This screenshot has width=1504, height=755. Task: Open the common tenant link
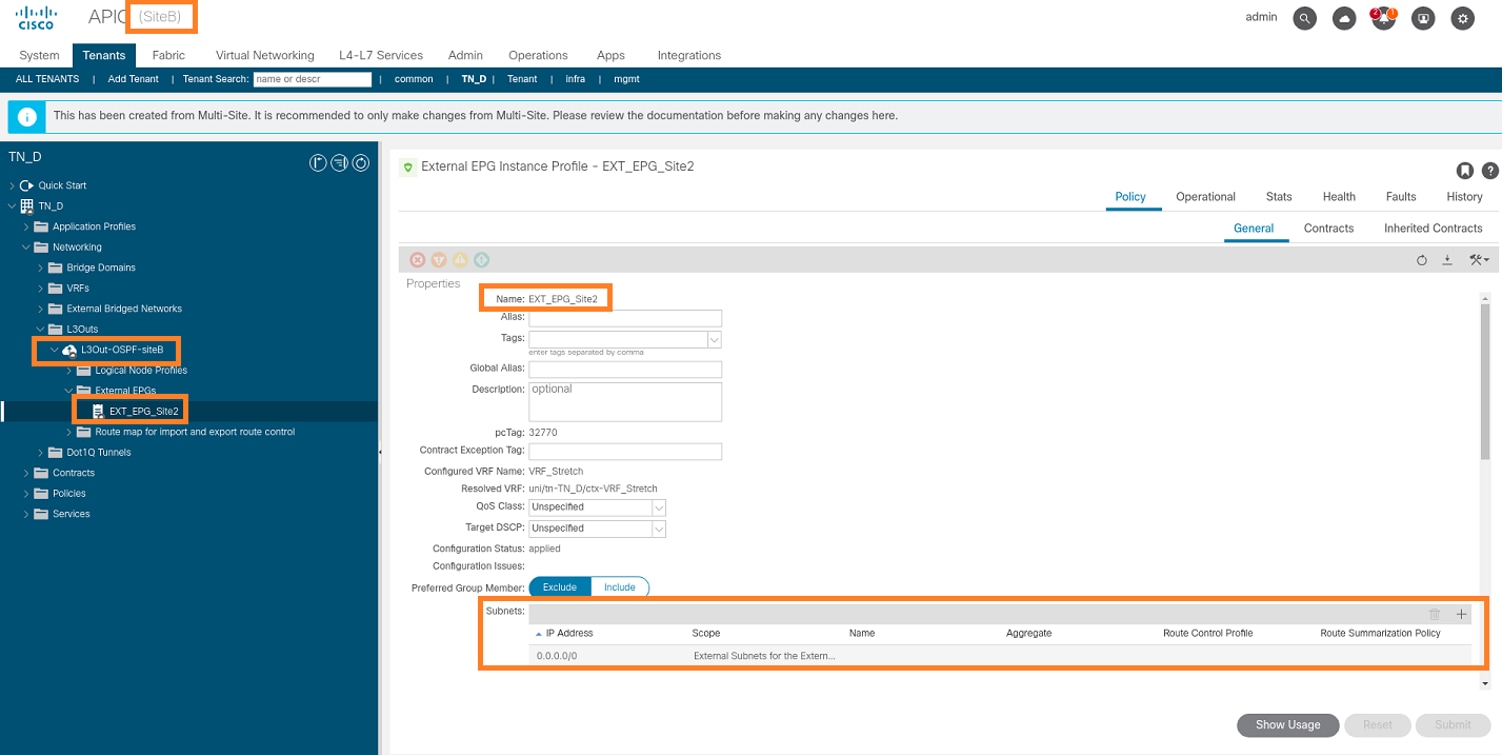click(414, 80)
